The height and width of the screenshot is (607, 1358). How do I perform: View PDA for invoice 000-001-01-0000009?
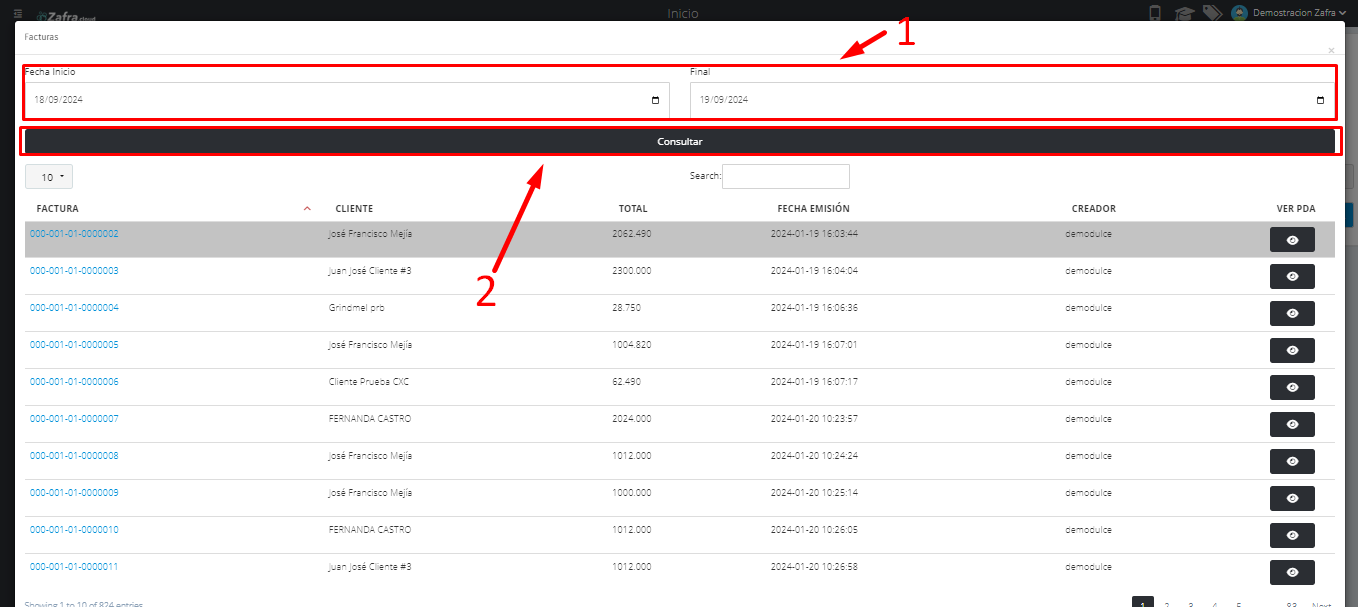point(1292,499)
